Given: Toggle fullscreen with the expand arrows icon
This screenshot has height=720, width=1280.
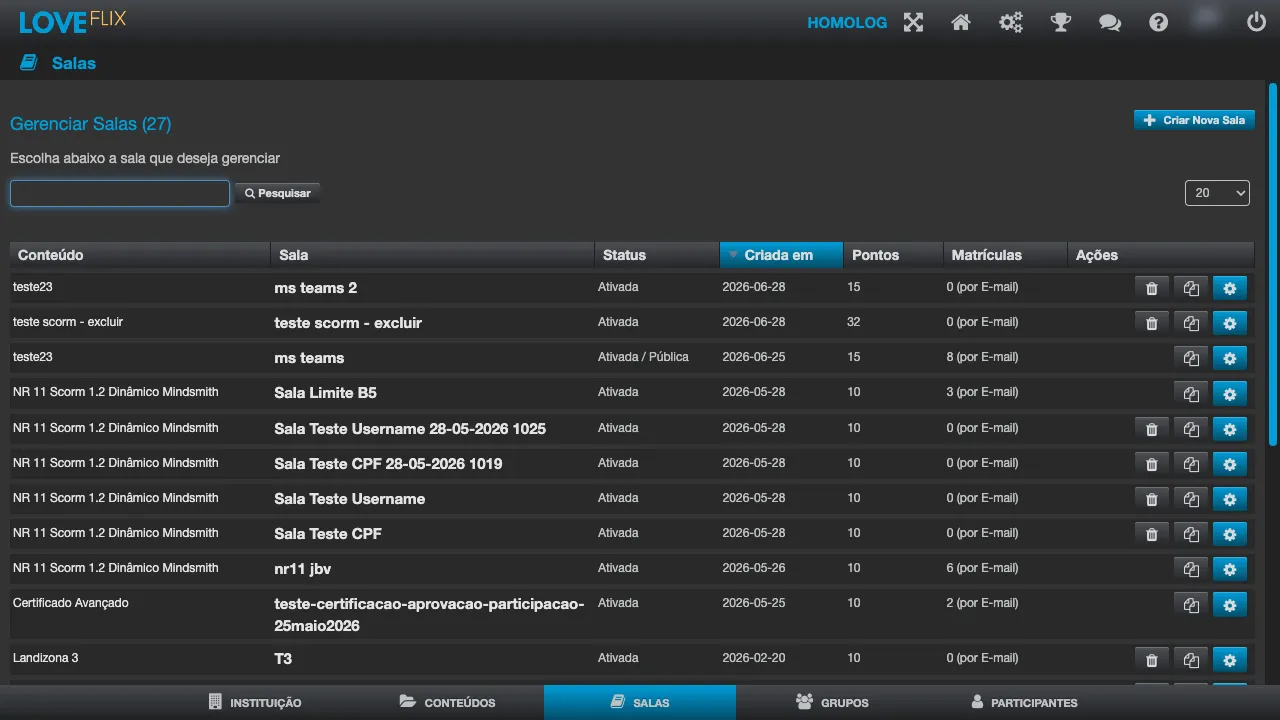Looking at the screenshot, I should pos(913,22).
